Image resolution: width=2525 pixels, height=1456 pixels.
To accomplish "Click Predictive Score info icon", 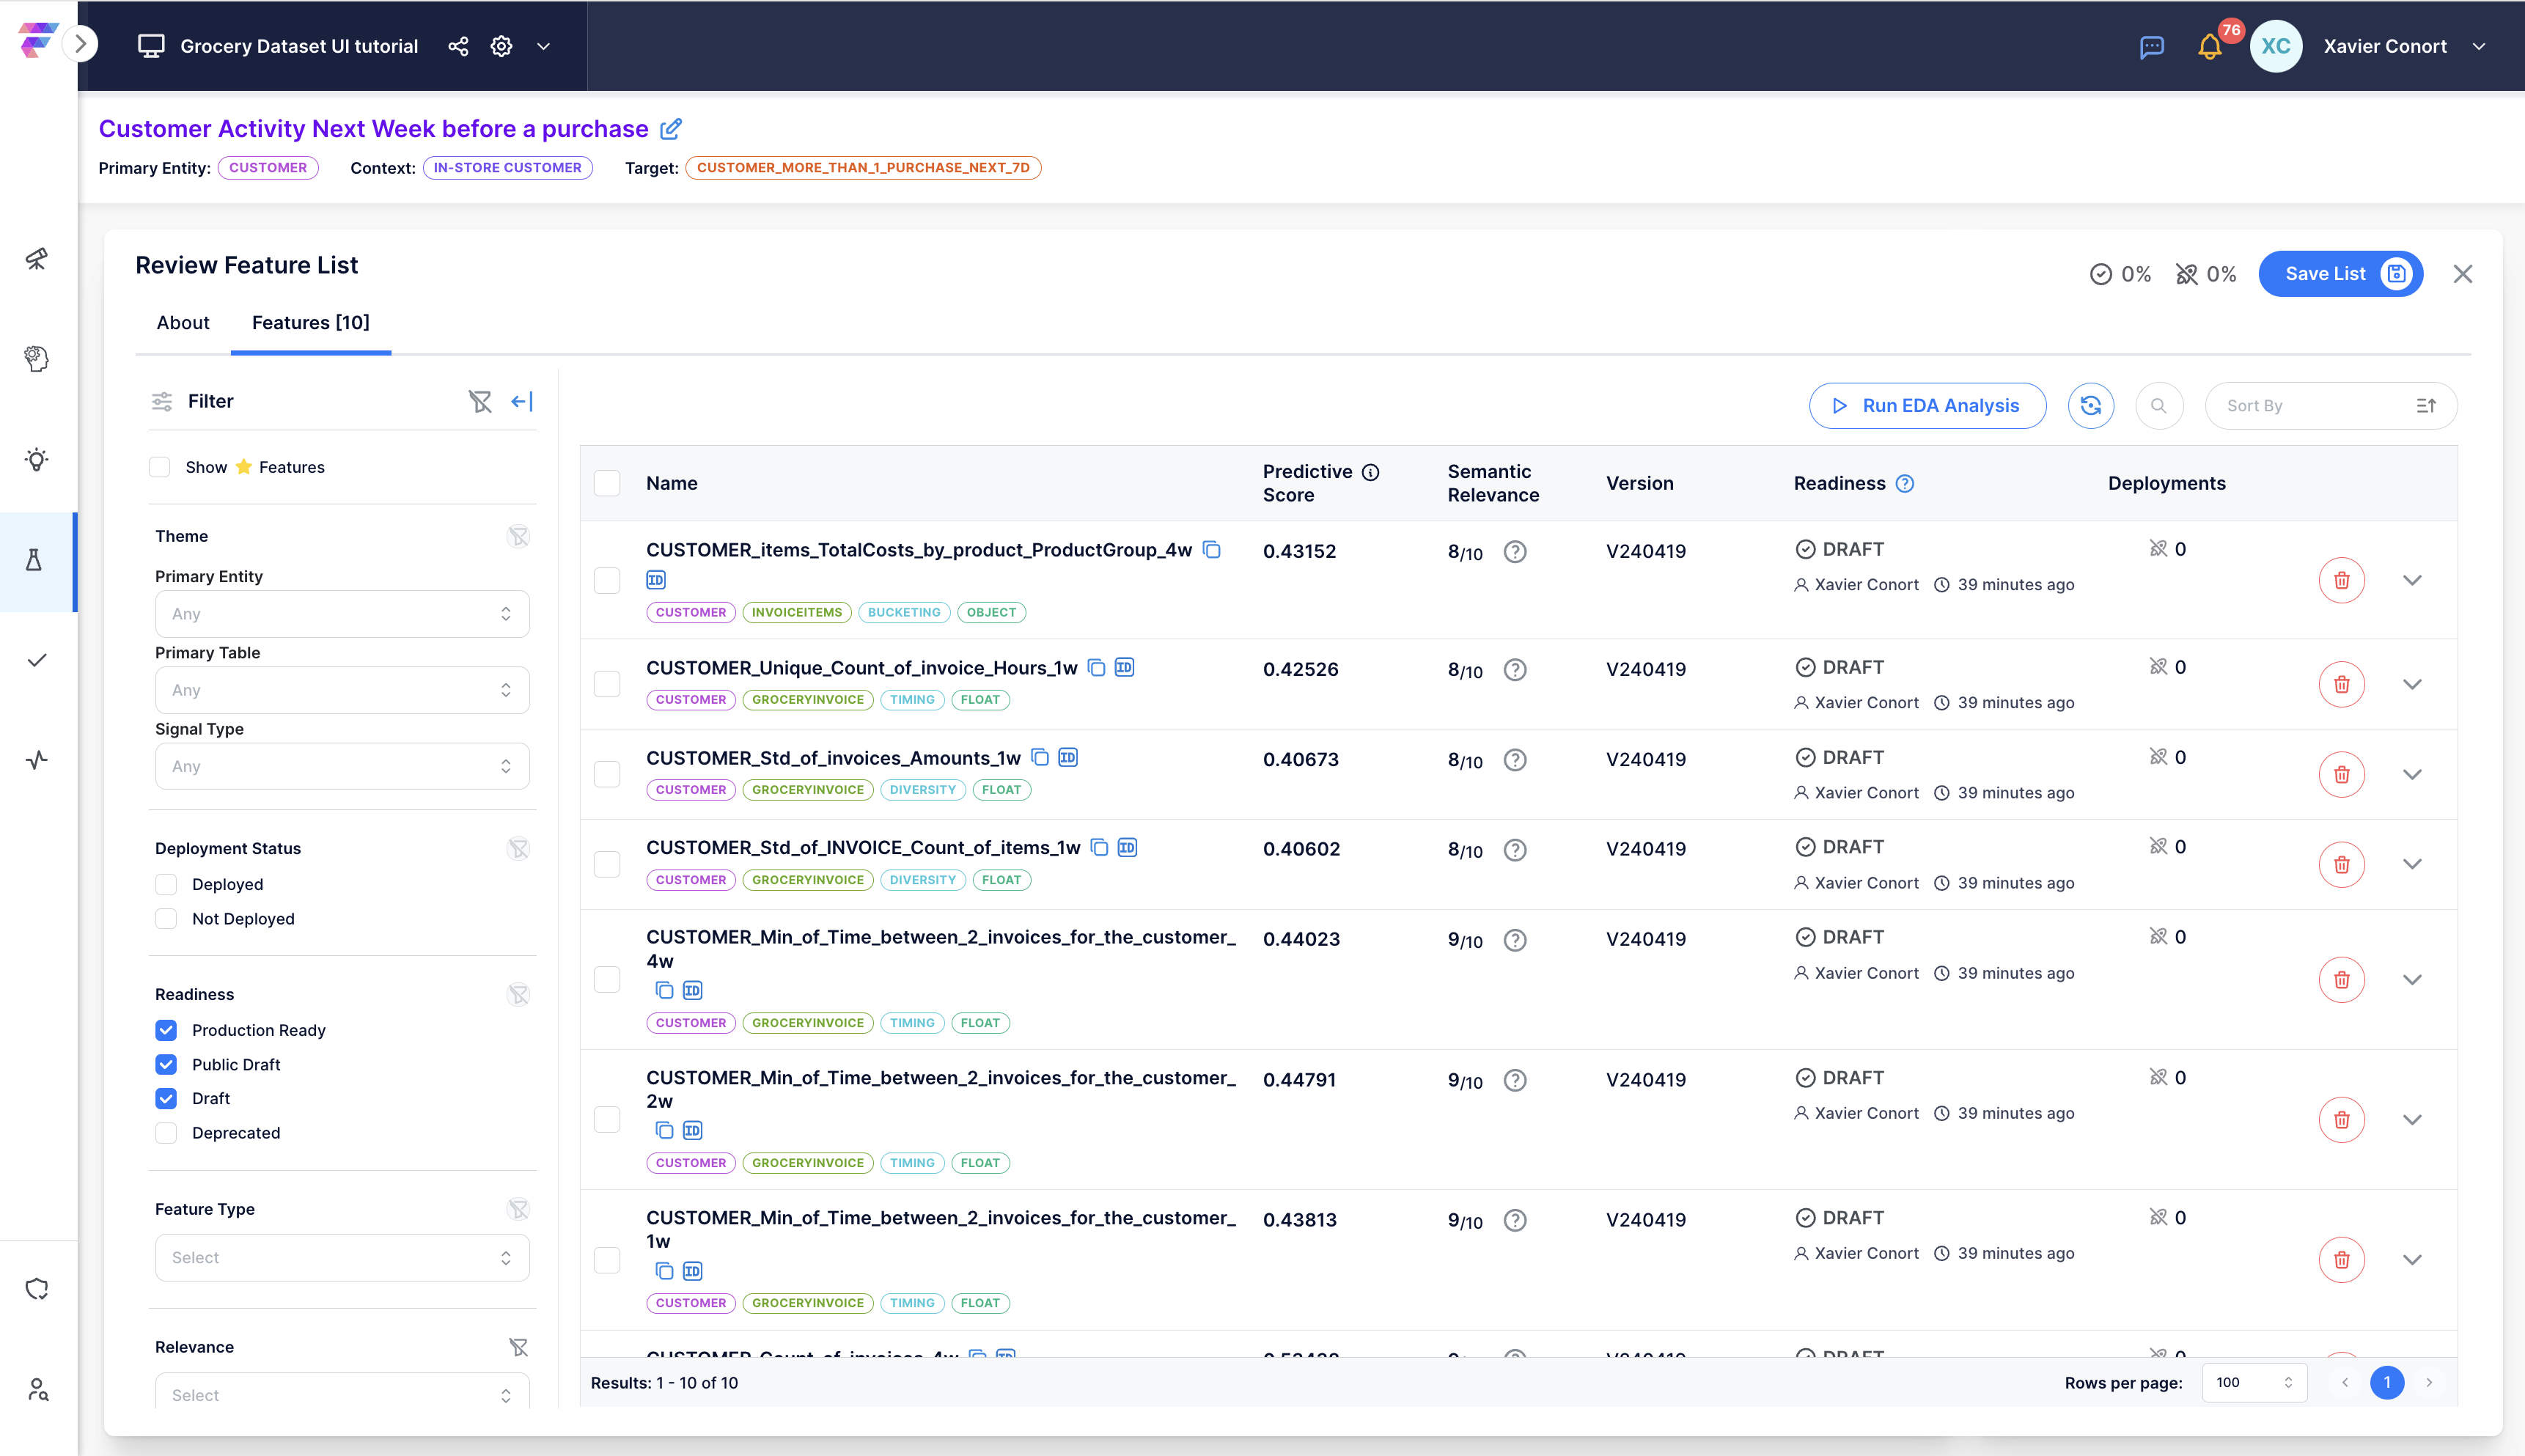I will pos(1371,472).
